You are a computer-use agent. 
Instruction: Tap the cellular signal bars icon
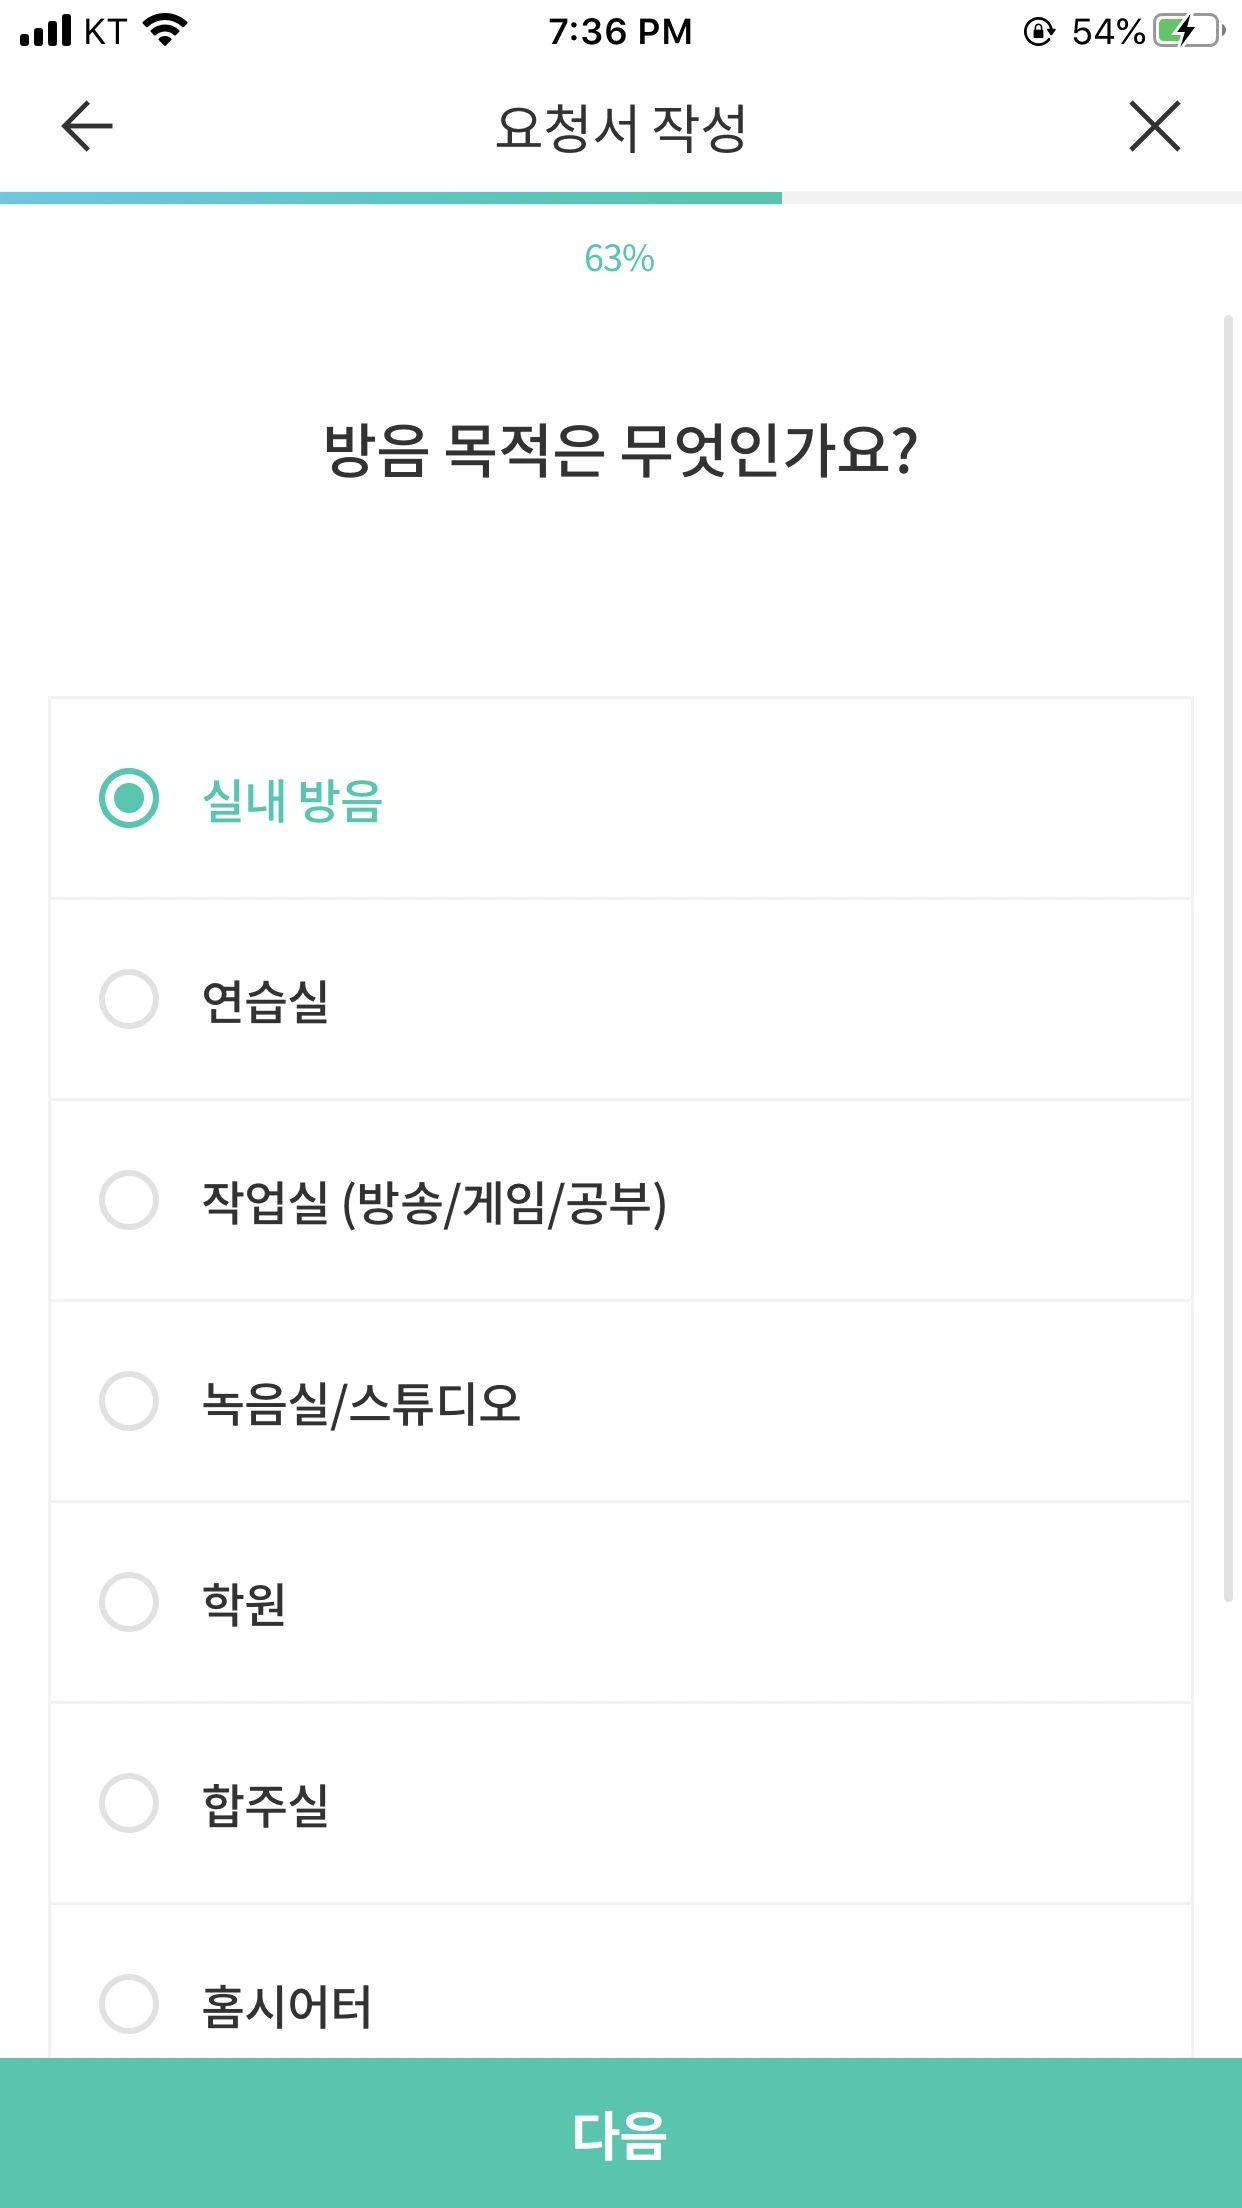pos(45,30)
